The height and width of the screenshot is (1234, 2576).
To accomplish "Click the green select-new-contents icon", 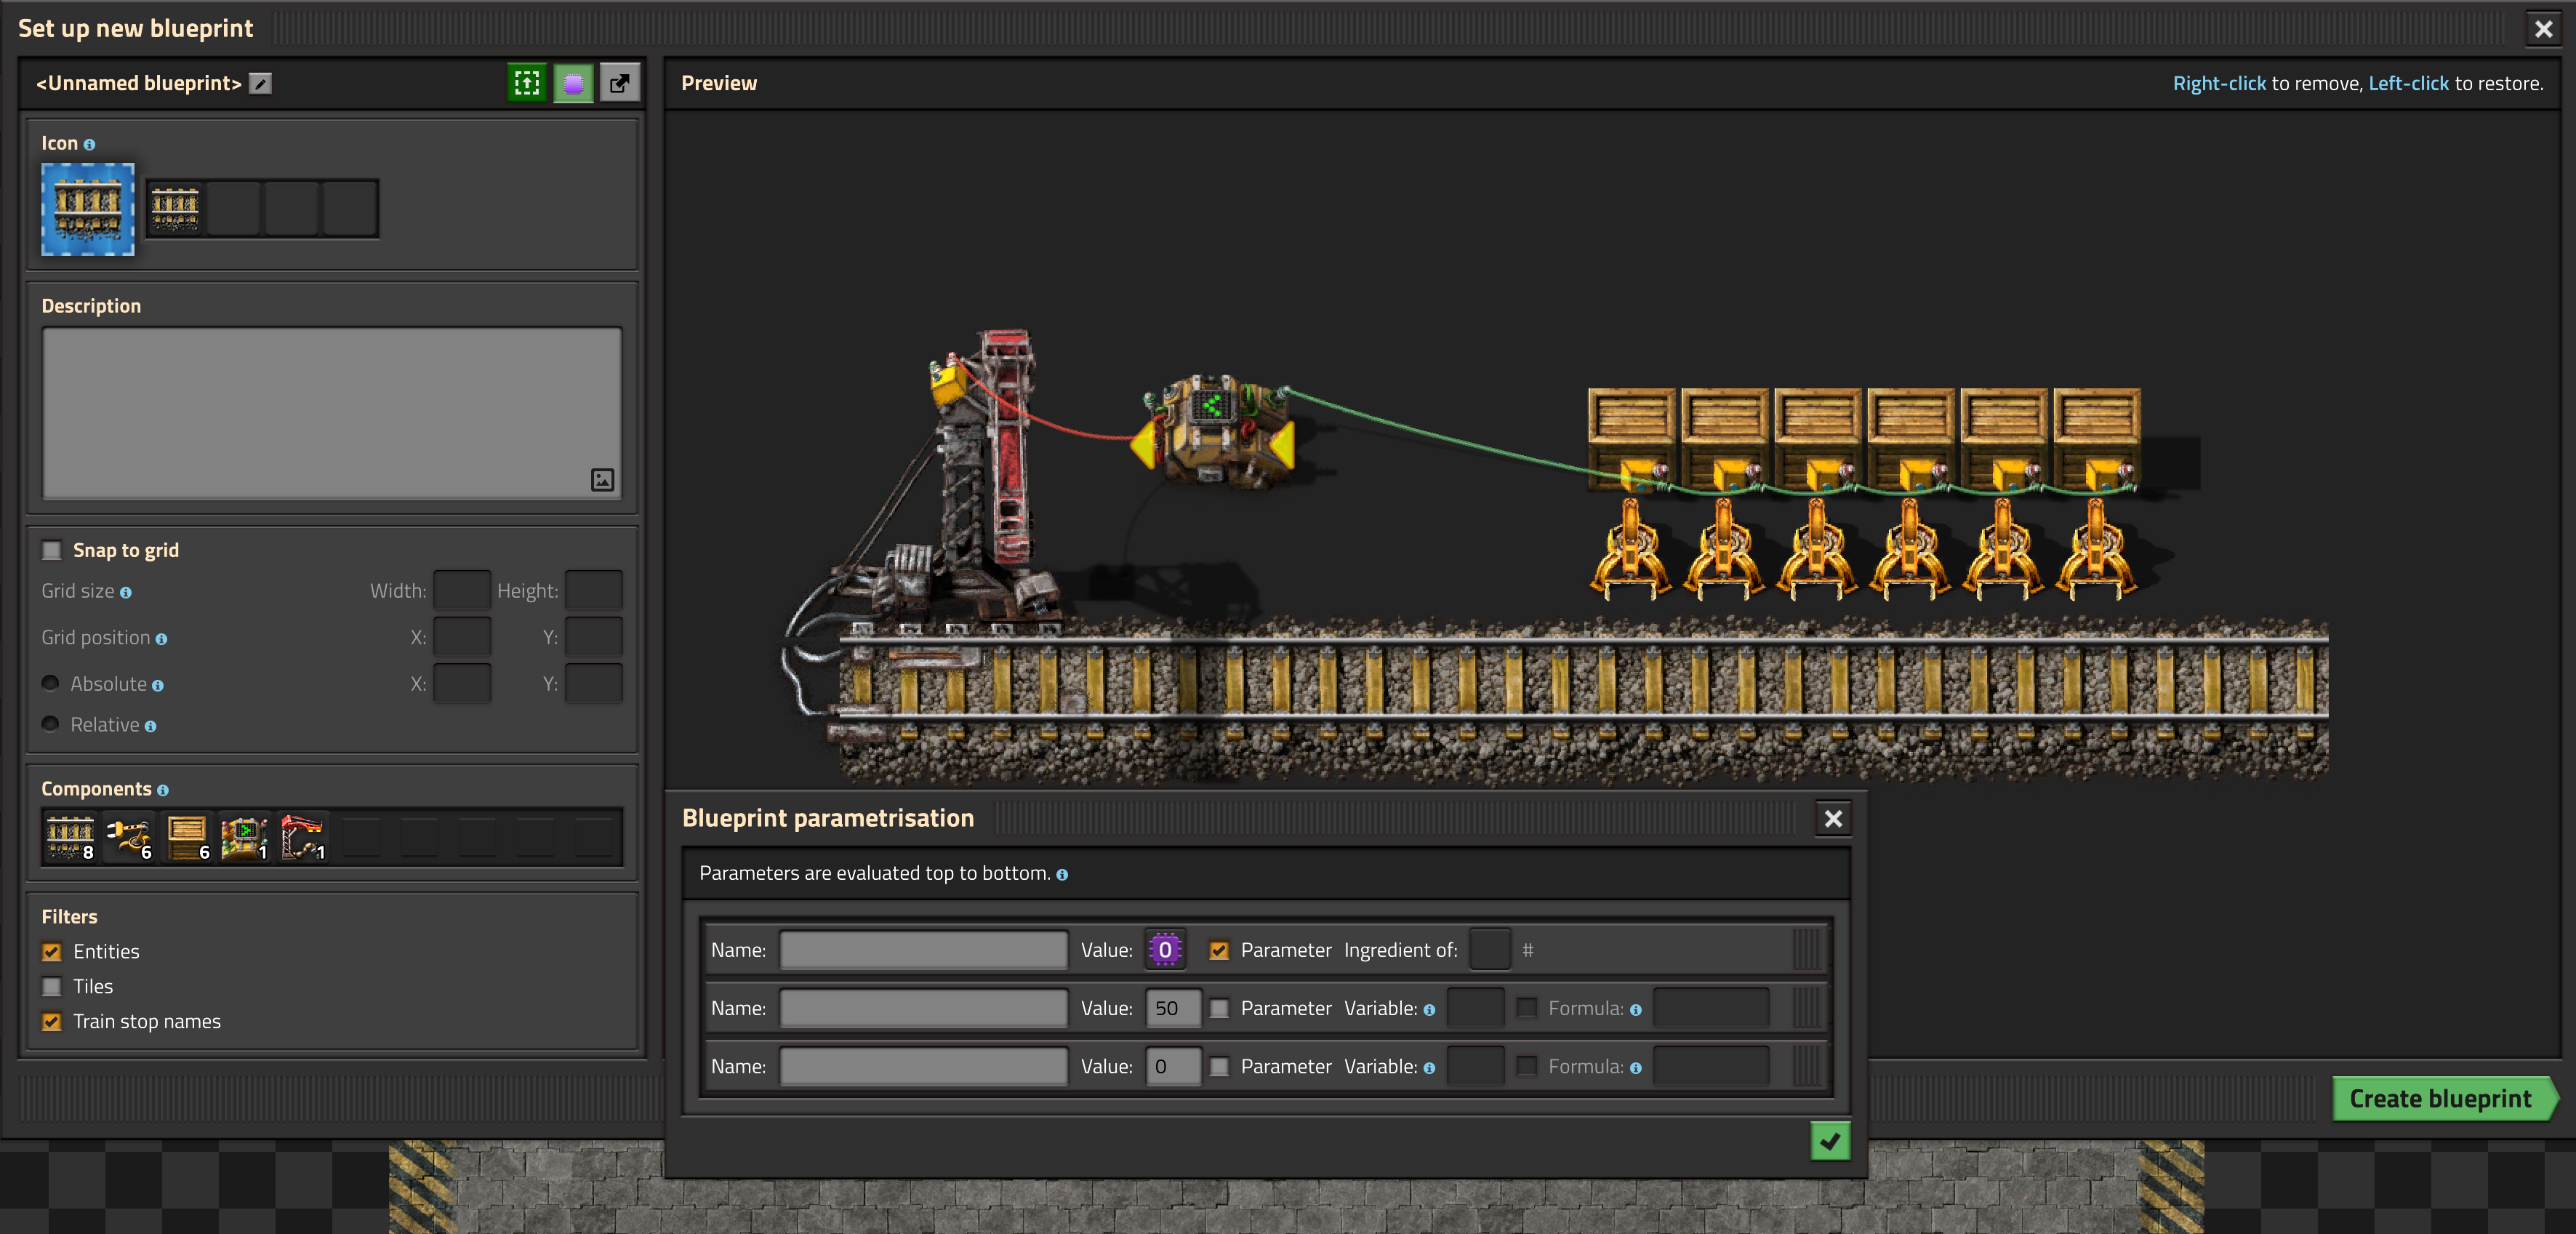I will (x=527, y=83).
